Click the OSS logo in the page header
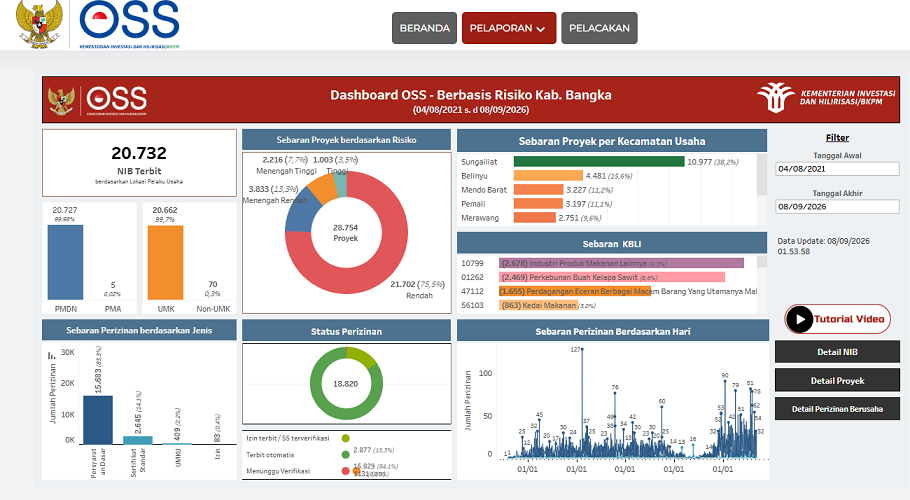The width and height of the screenshot is (910, 500). point(129,23)
